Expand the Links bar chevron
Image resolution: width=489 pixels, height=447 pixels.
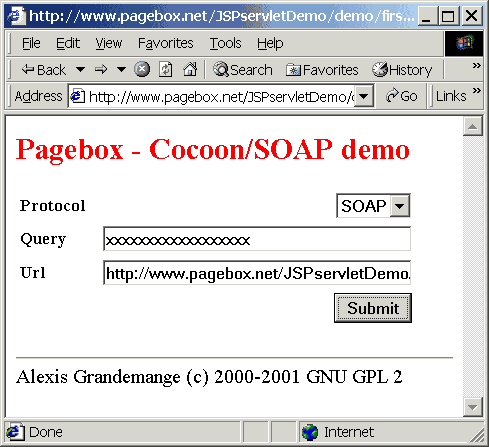click(477, 91)
